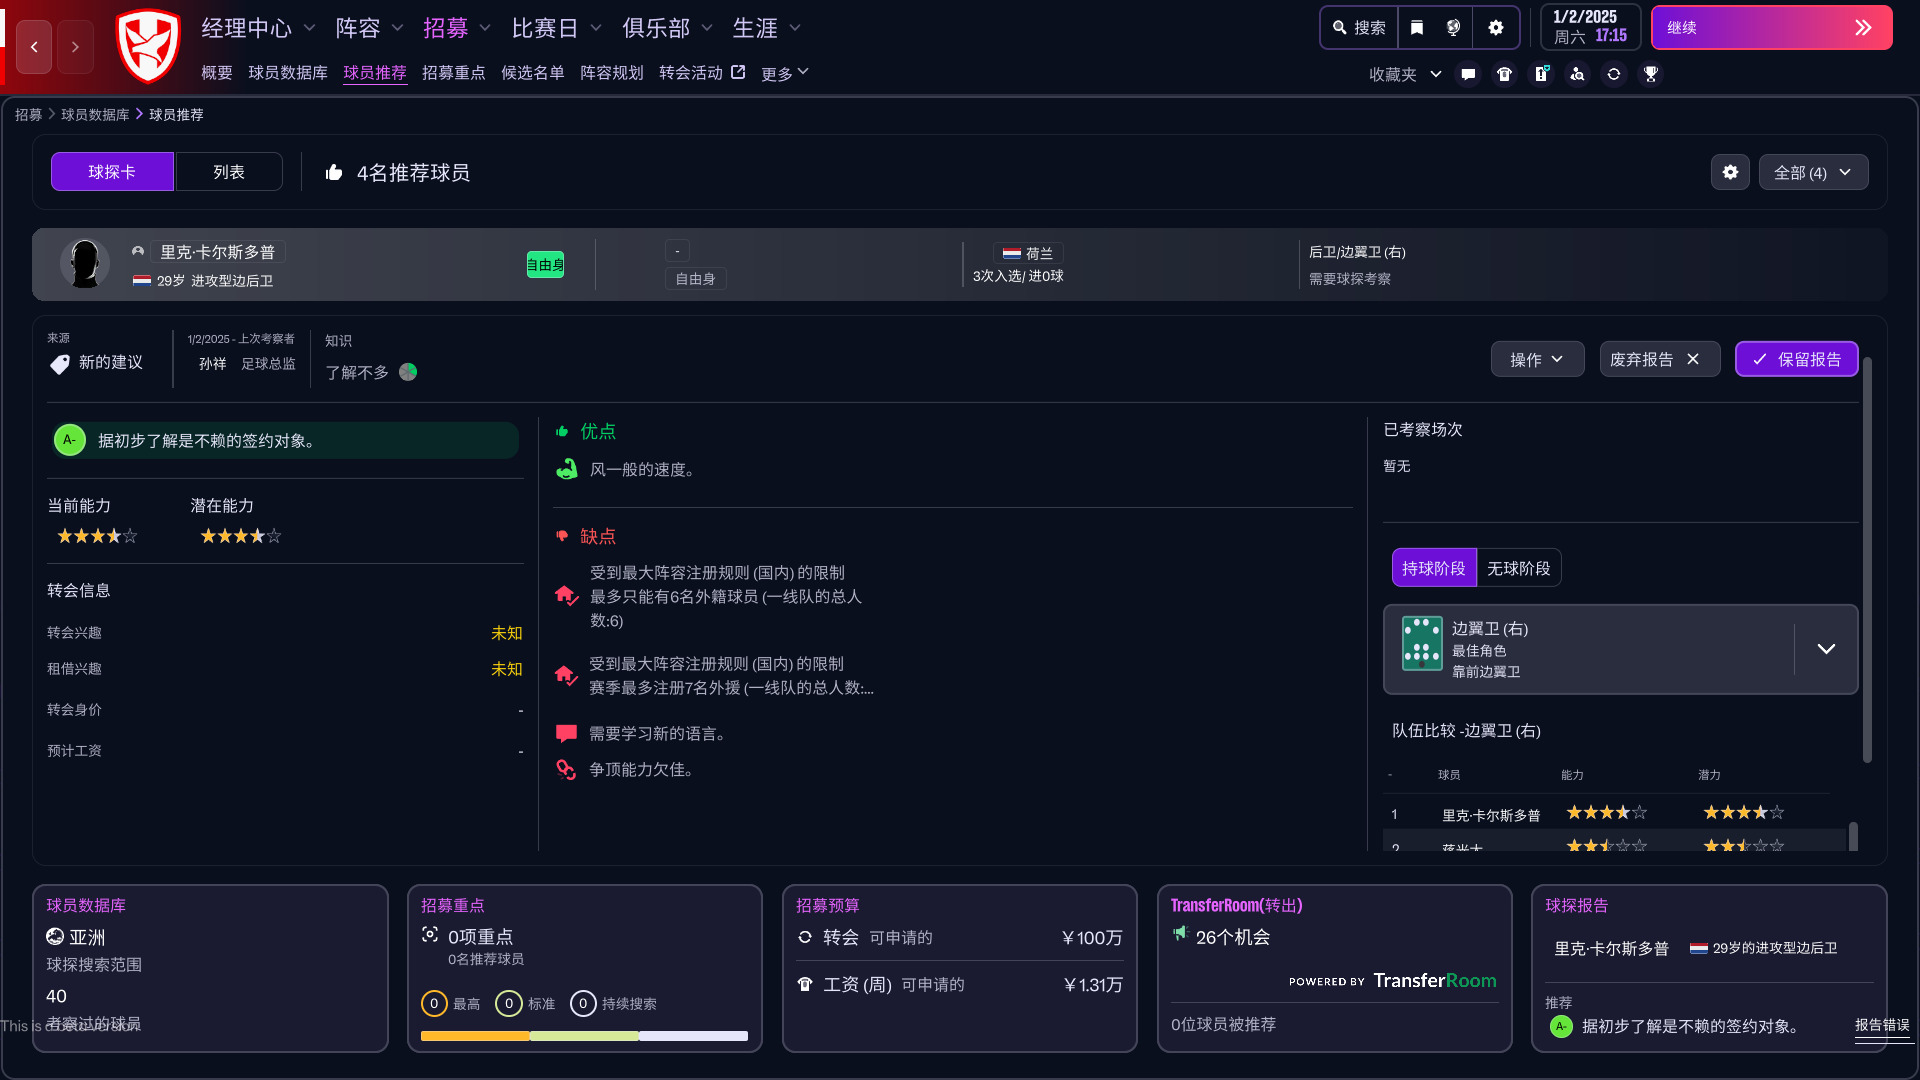This screenshot has height=1080, width=1920.
Task: Switch to 列表 list view
Action: coord(229,172)
